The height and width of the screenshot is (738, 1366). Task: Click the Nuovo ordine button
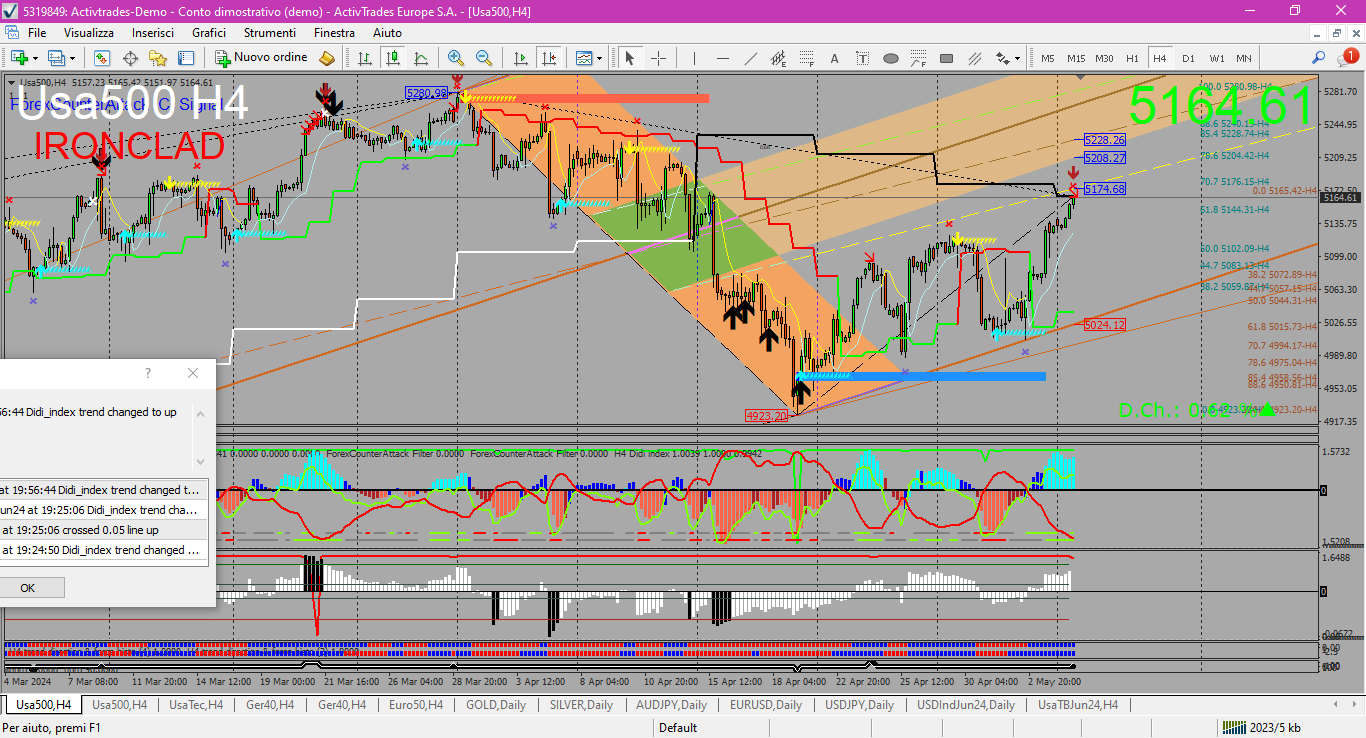tap(261, 58)
